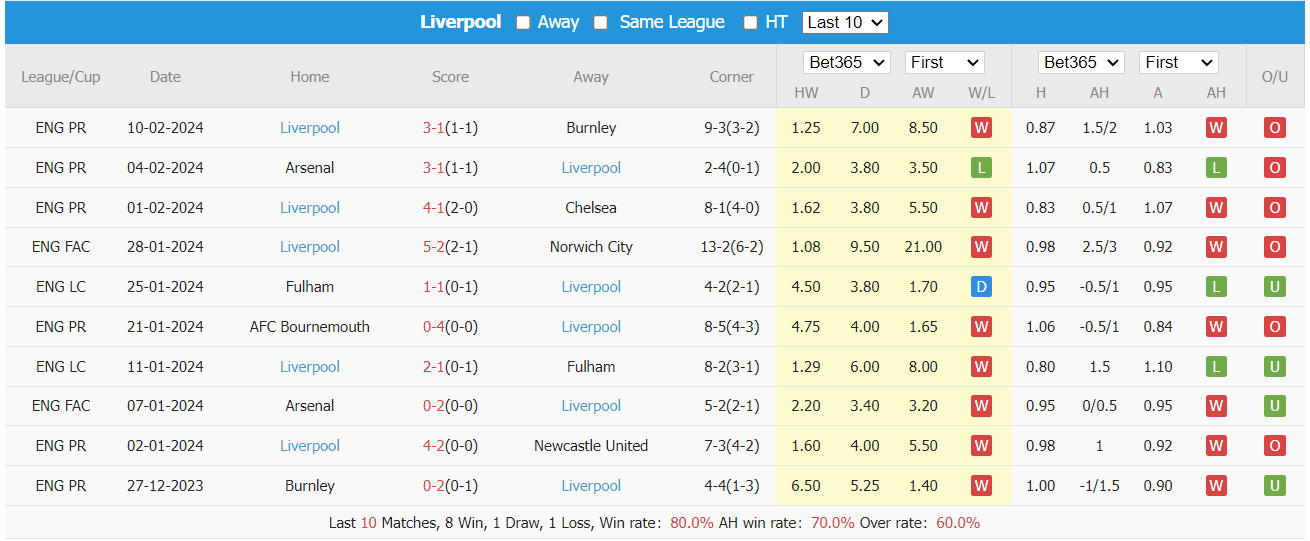
Task: Click the O/U column header
Action: pyautogui.click(x=1275, y=77)
